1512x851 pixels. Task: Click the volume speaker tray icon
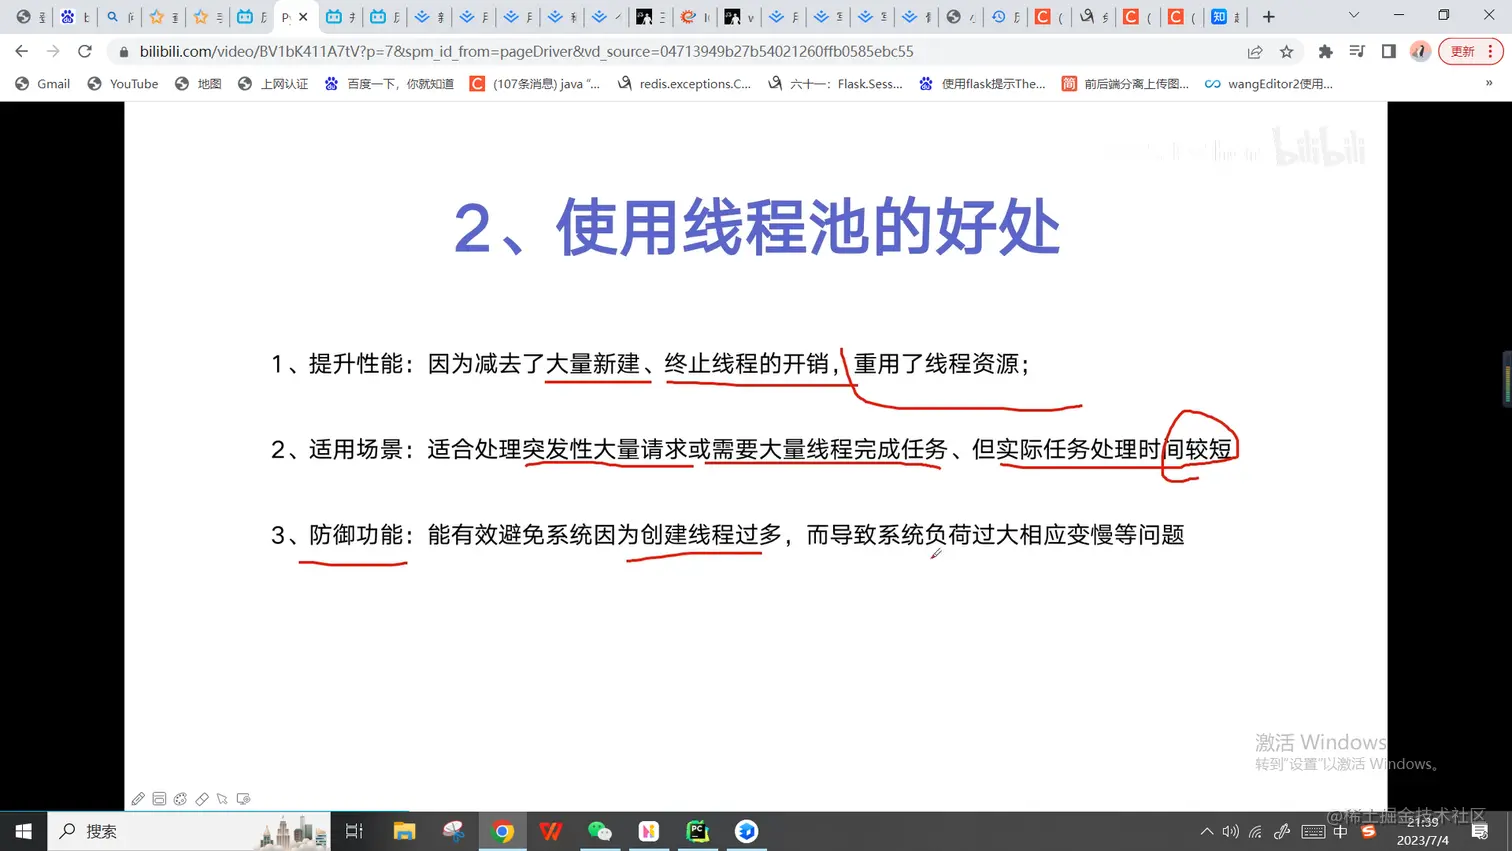1231,832
